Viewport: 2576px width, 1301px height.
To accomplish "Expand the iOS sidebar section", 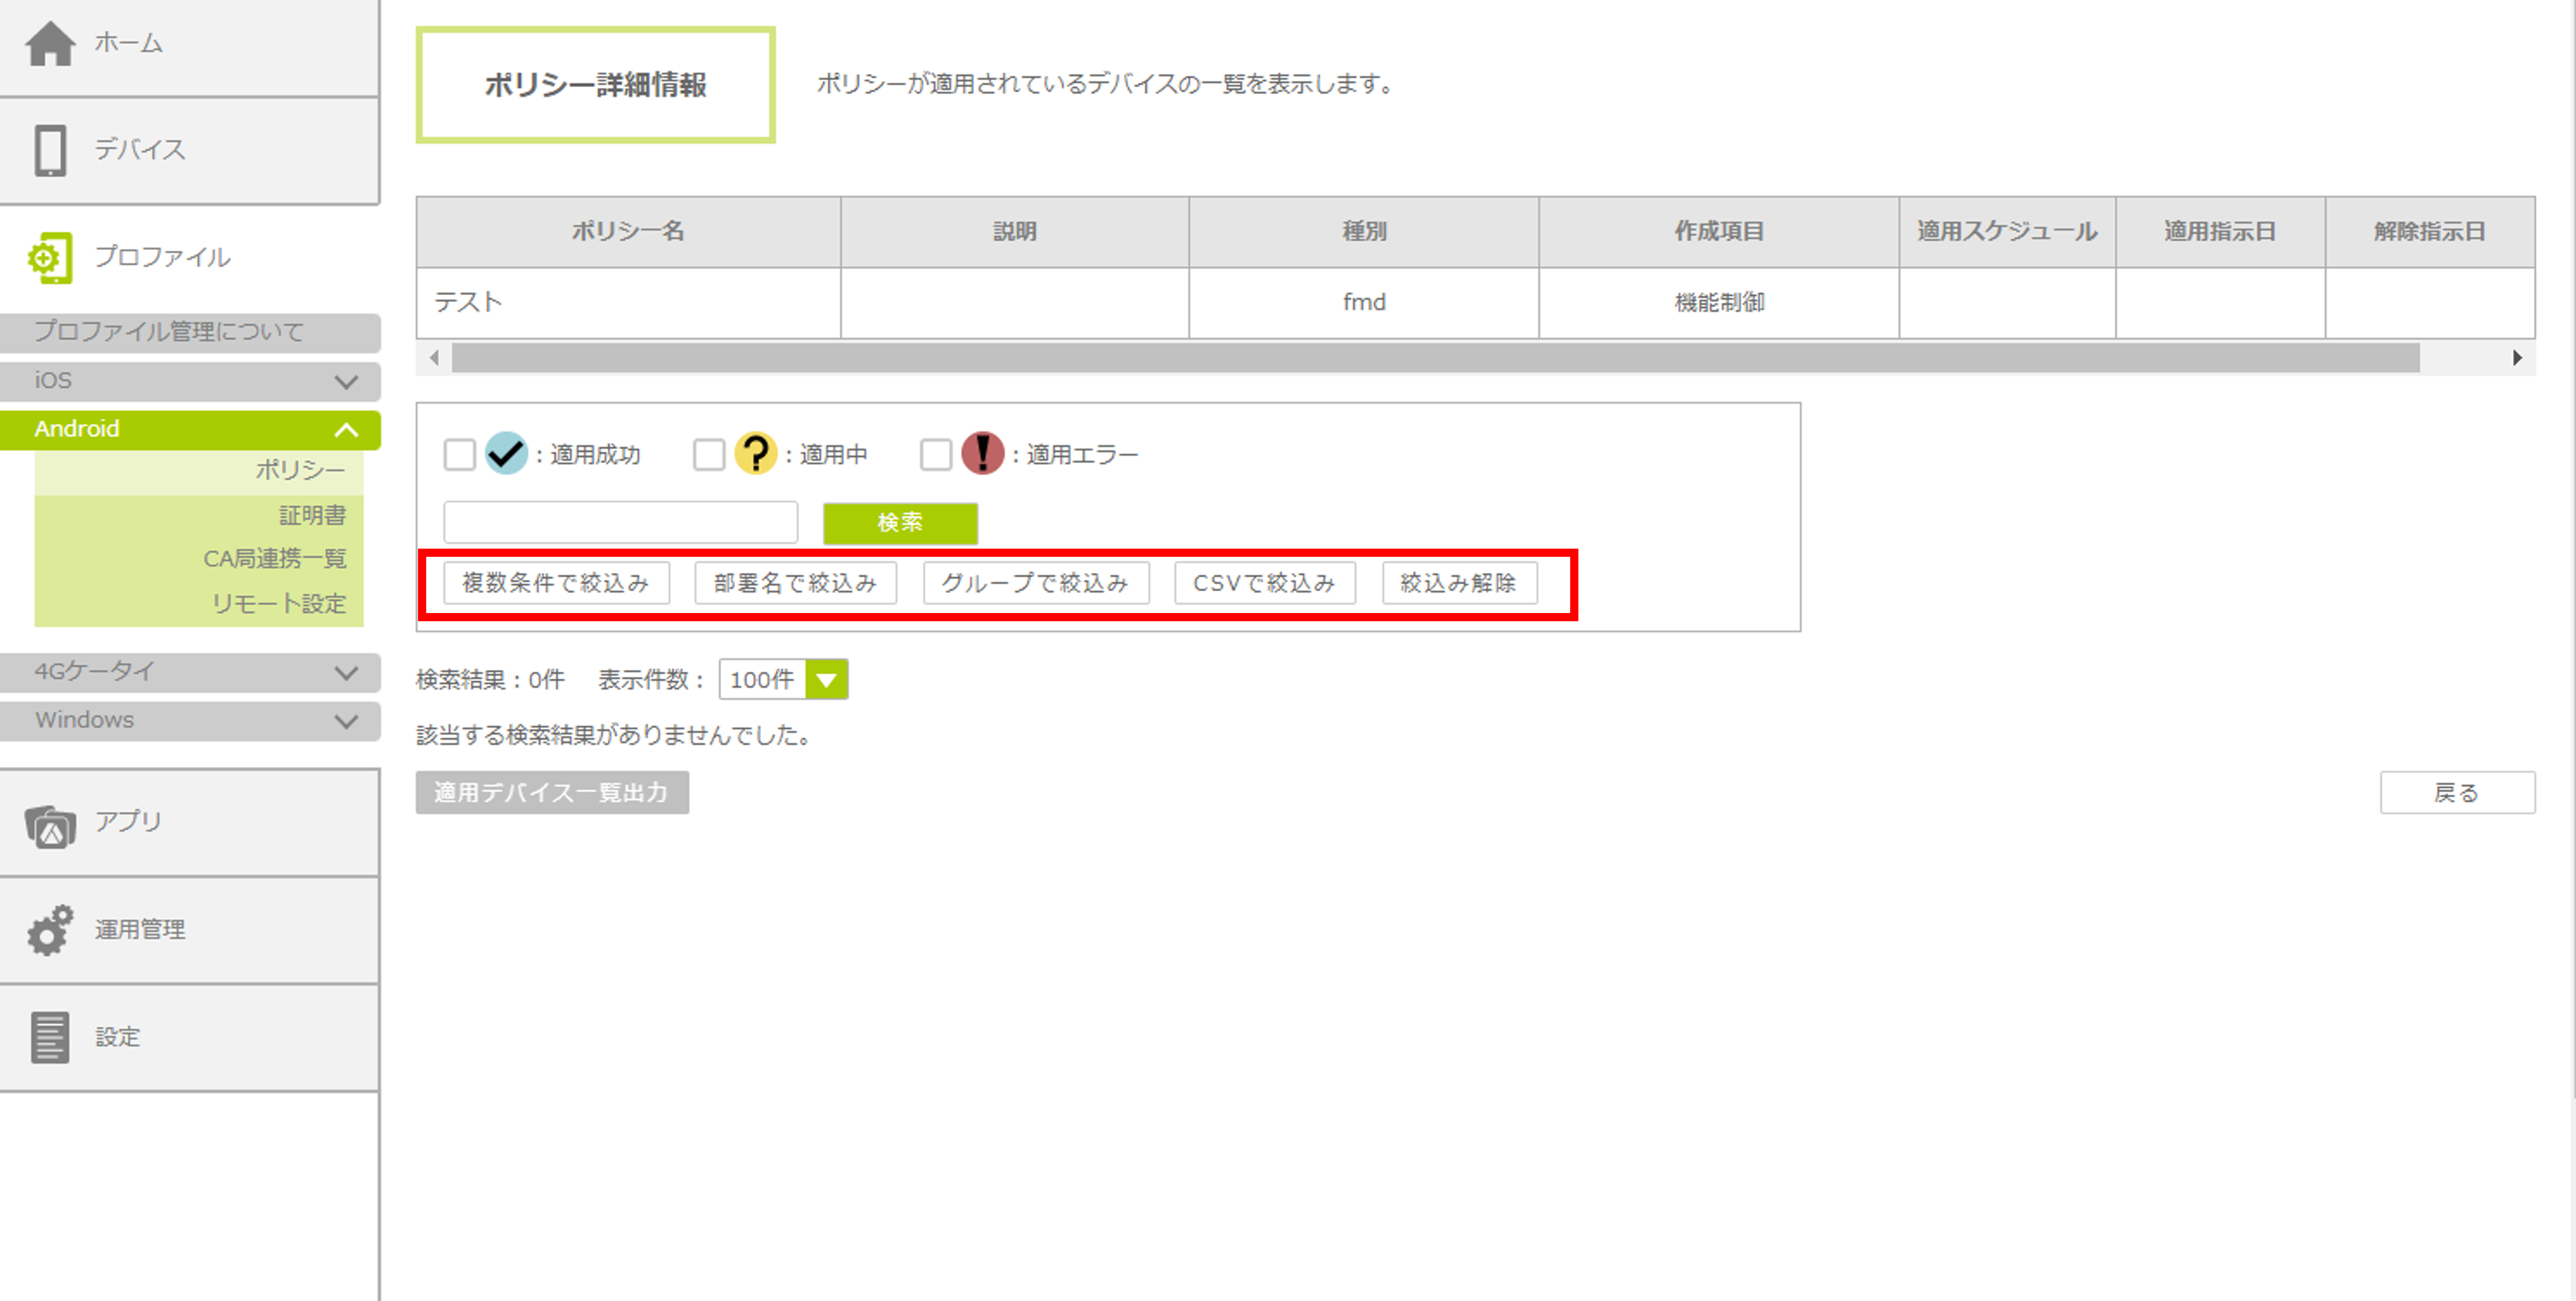I will pyautogui.click(x=346, y=381).
